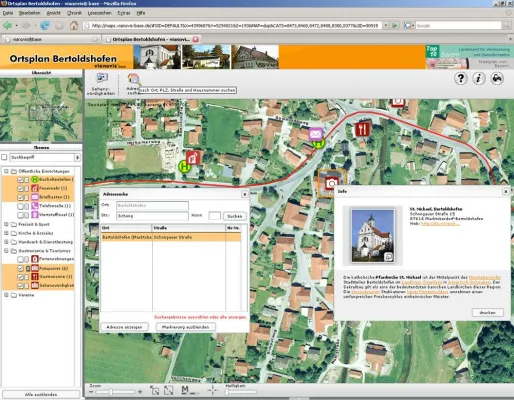514x400 pixels.
Task: Click the Telefonzelle phone layer icon
Action: pos(35,206)
